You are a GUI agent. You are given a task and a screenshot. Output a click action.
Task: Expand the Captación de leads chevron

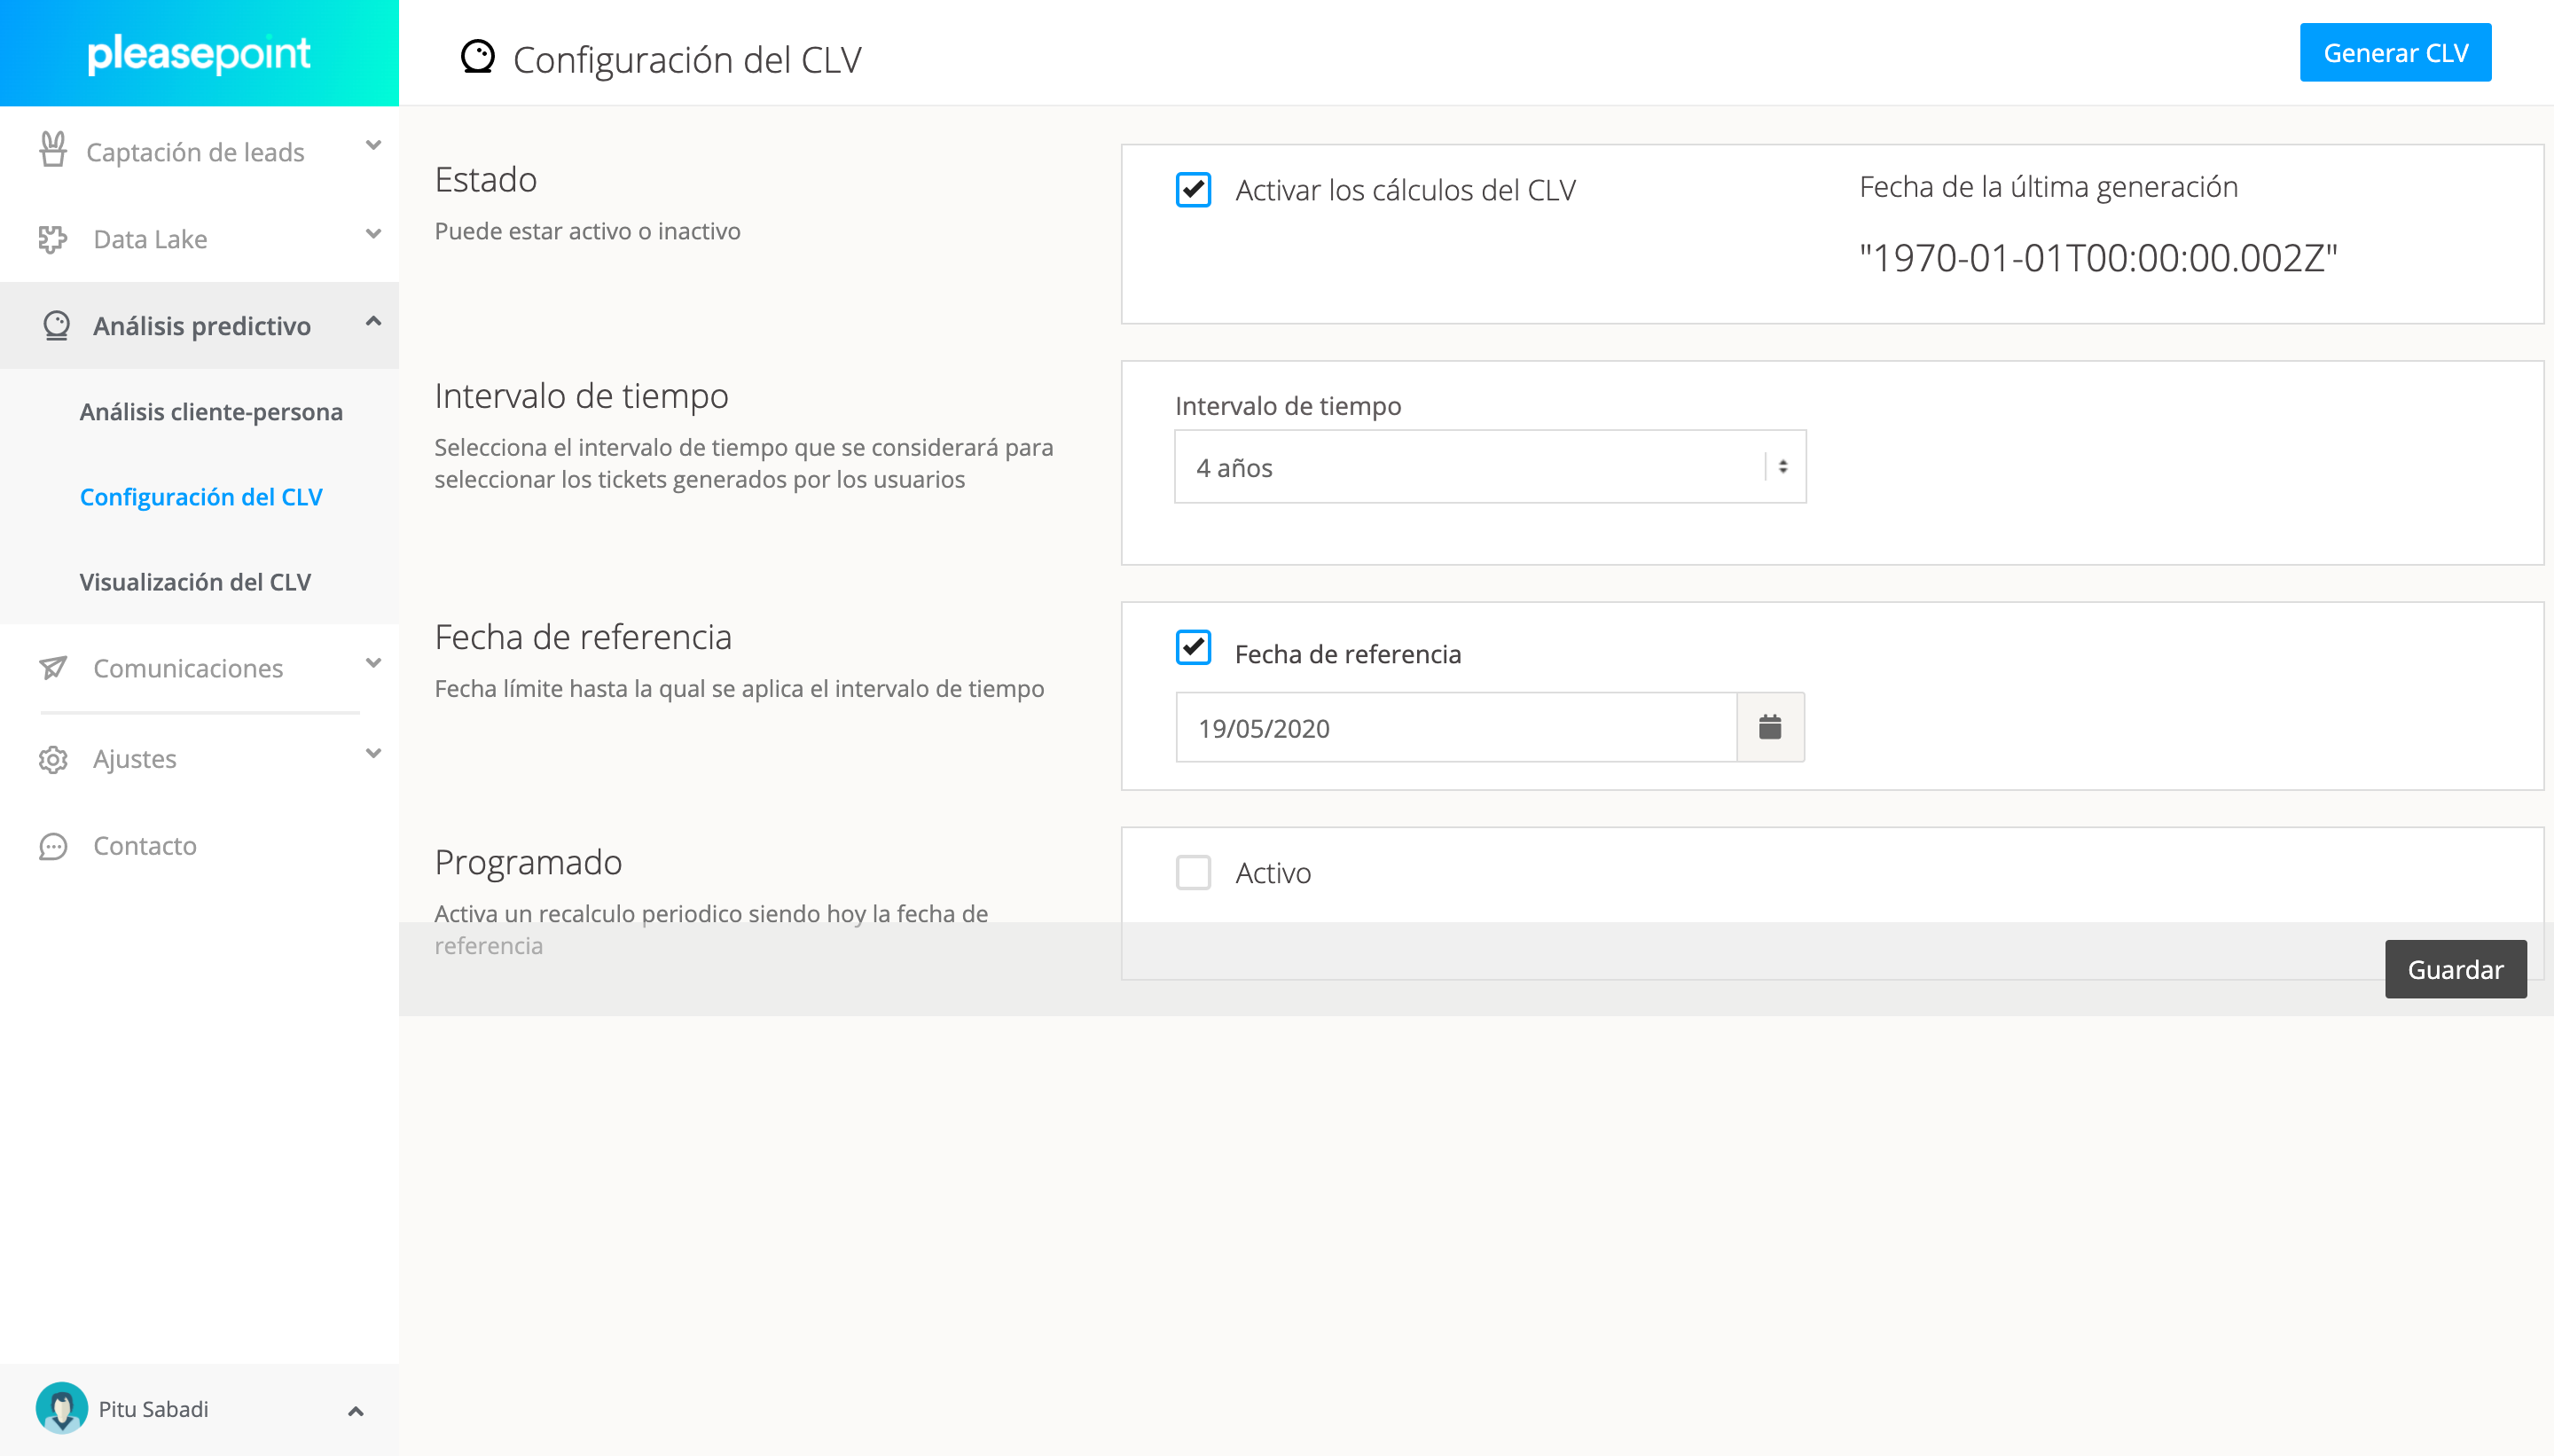(x=373, y=146)
